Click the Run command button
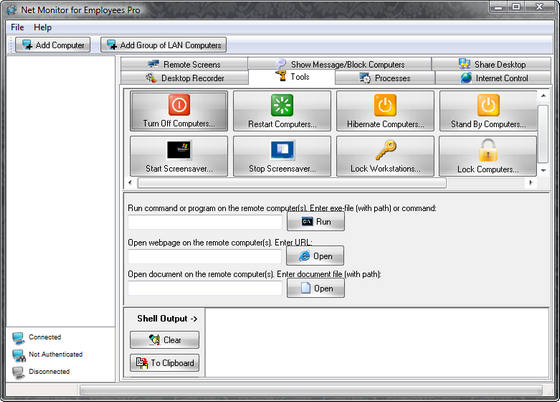560x402 pixels. click(x=316, y=222)
